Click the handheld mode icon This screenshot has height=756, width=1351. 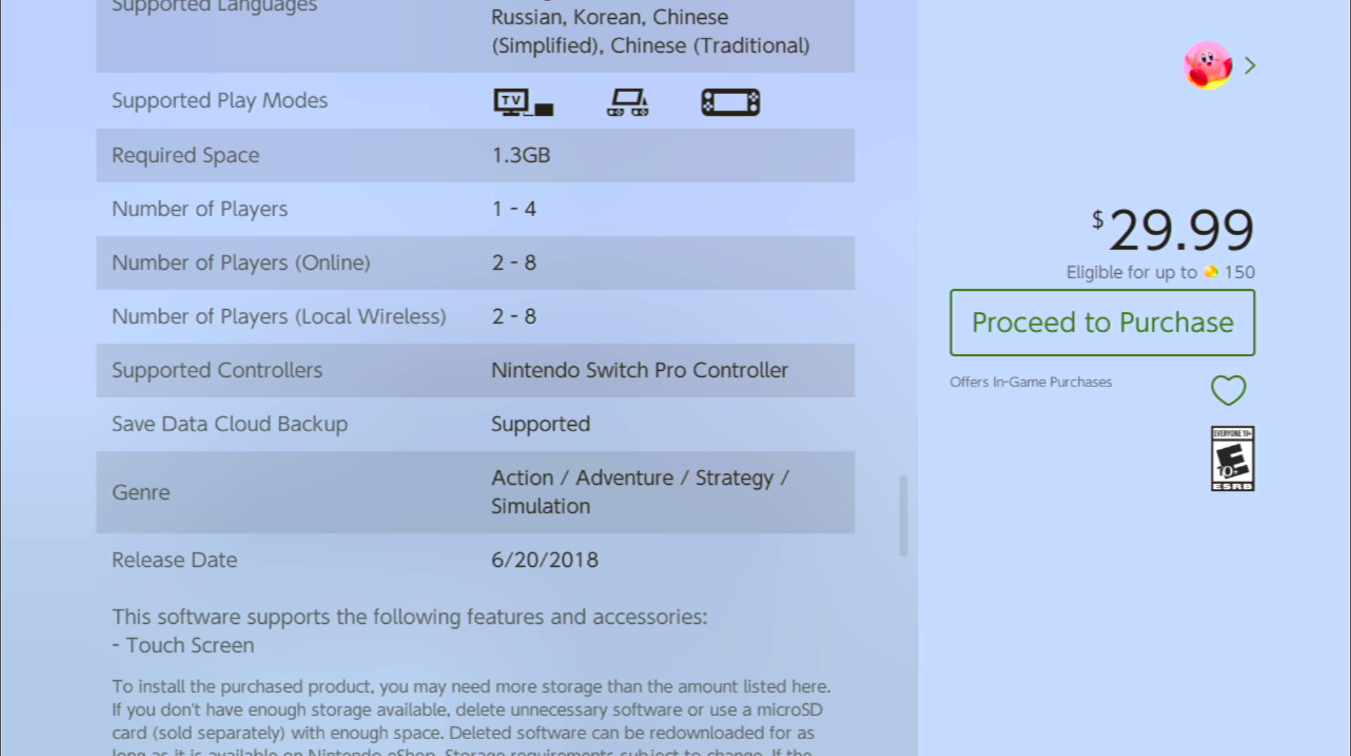coord(730,102)
